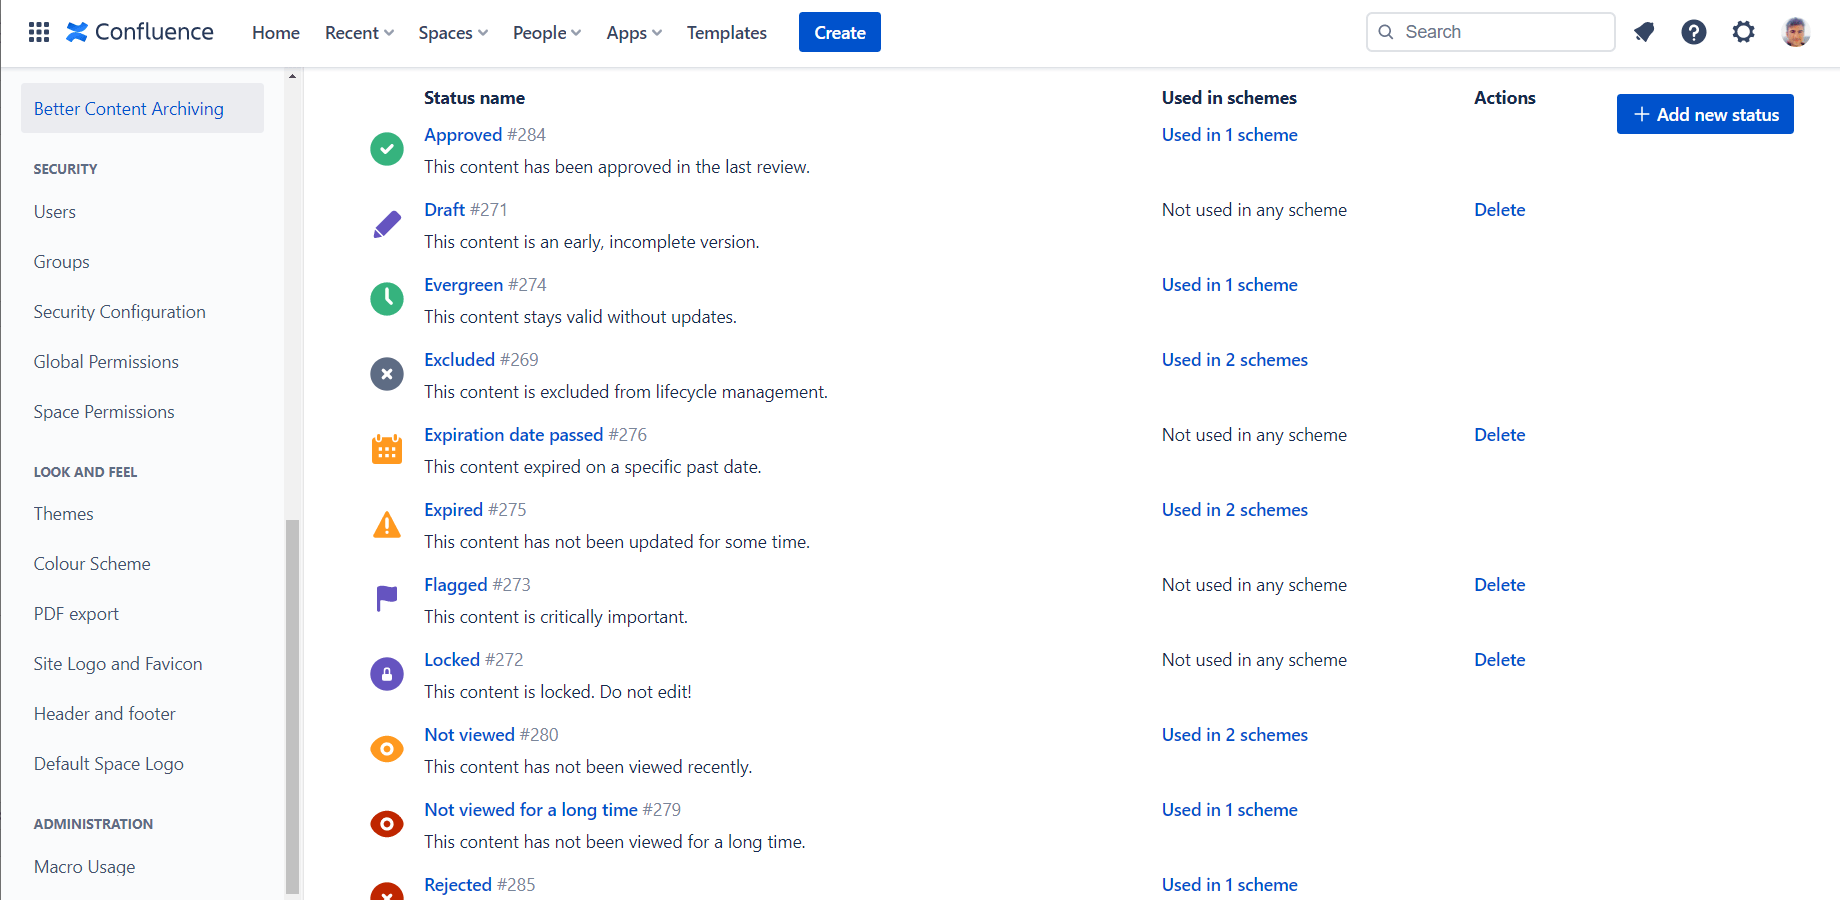Select Global Permissions in the sidebar

tap(106, 362)
